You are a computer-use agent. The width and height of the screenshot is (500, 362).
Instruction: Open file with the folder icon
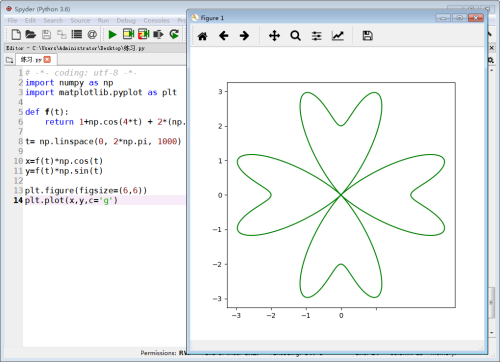(x=31, y=34)
